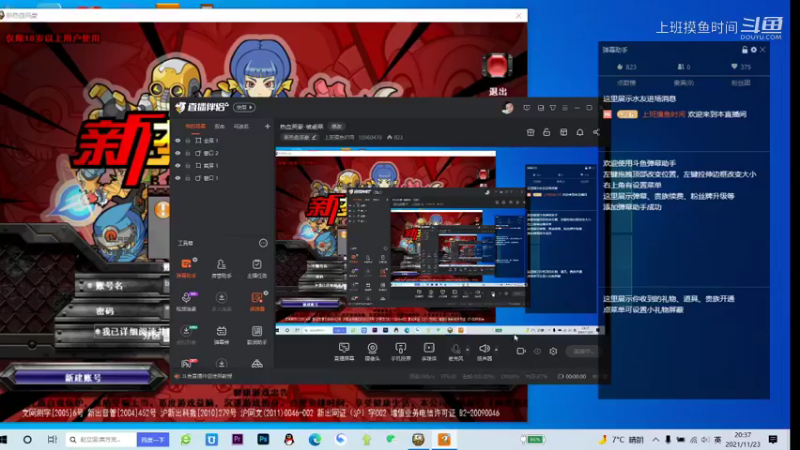Open the toolbox more options circle icon

tap(263, 243)
